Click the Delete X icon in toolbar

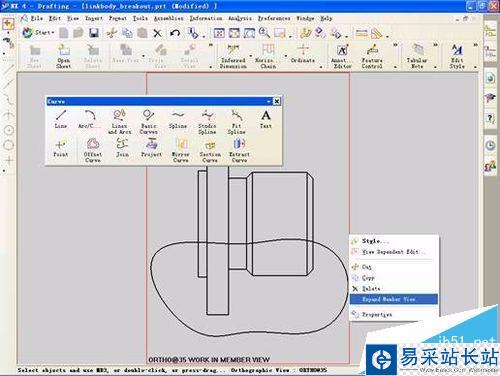(157, 33)
